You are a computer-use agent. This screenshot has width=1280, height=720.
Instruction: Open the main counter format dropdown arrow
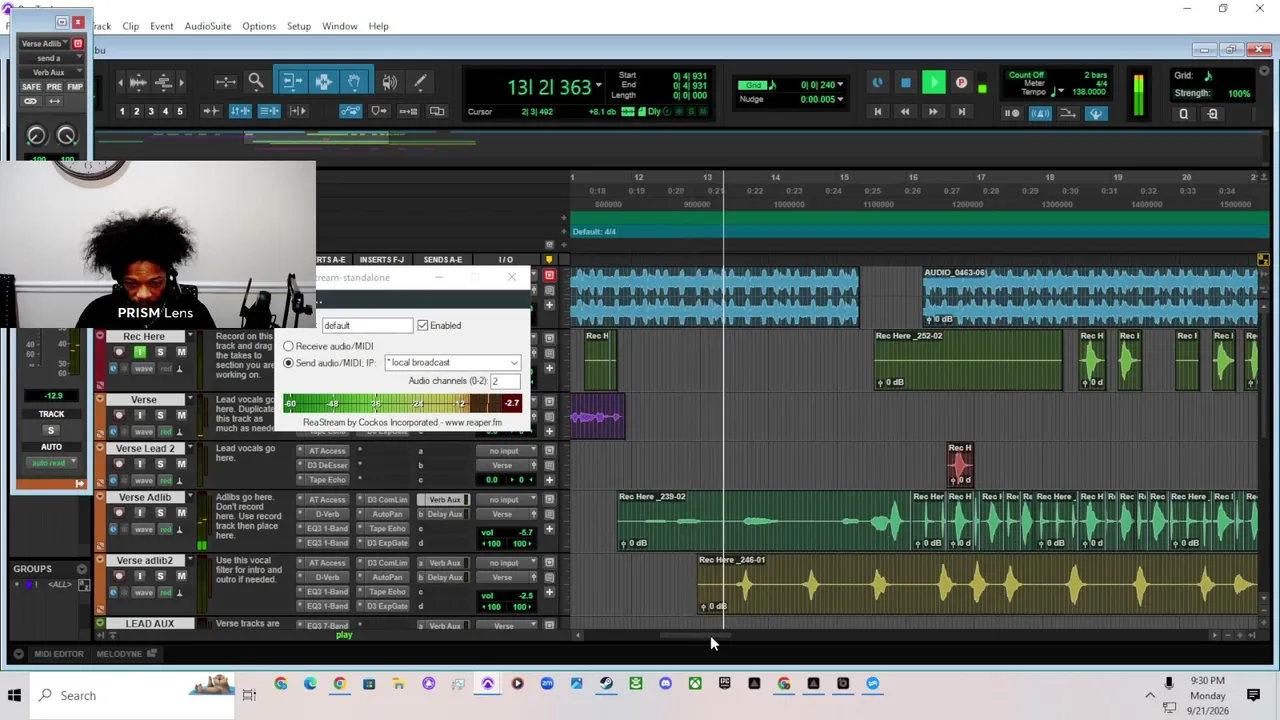pyautogui.click(x=598, y=85)
